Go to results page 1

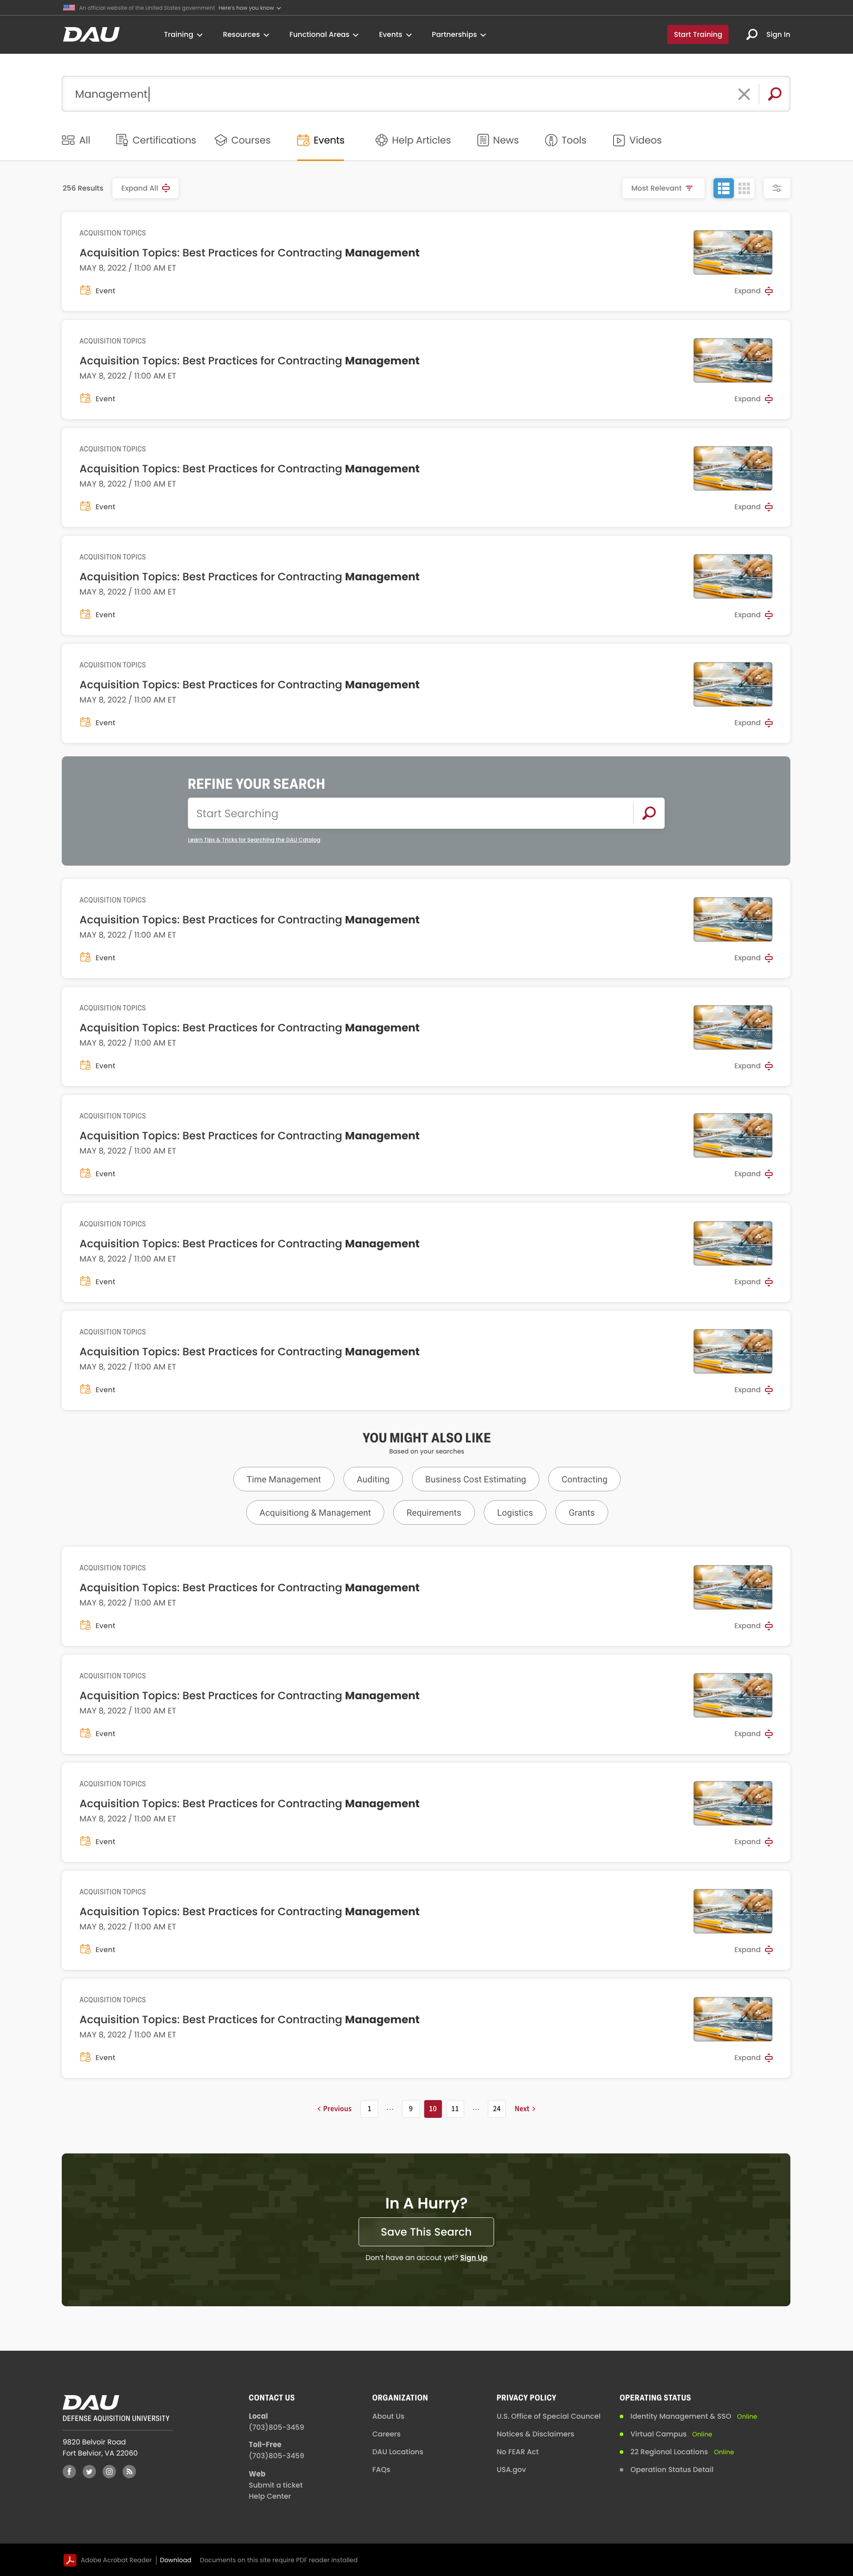click(x=369, y=2108)
